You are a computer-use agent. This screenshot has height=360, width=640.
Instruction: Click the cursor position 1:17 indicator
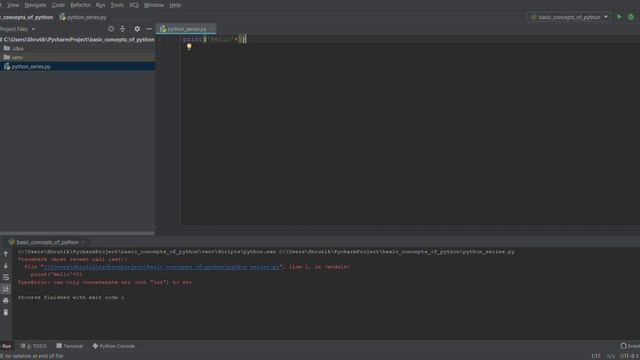tap(596, 356)
